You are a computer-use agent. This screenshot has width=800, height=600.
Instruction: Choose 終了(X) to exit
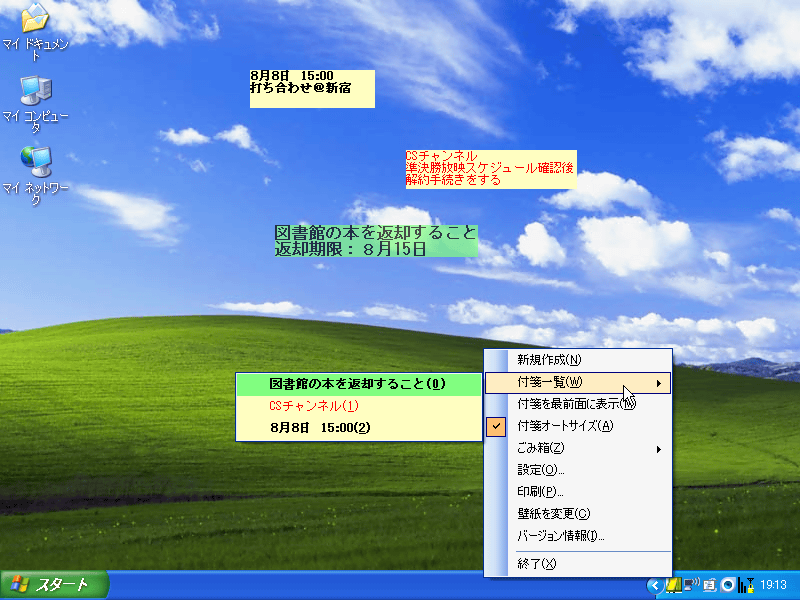tap(578, 564)
